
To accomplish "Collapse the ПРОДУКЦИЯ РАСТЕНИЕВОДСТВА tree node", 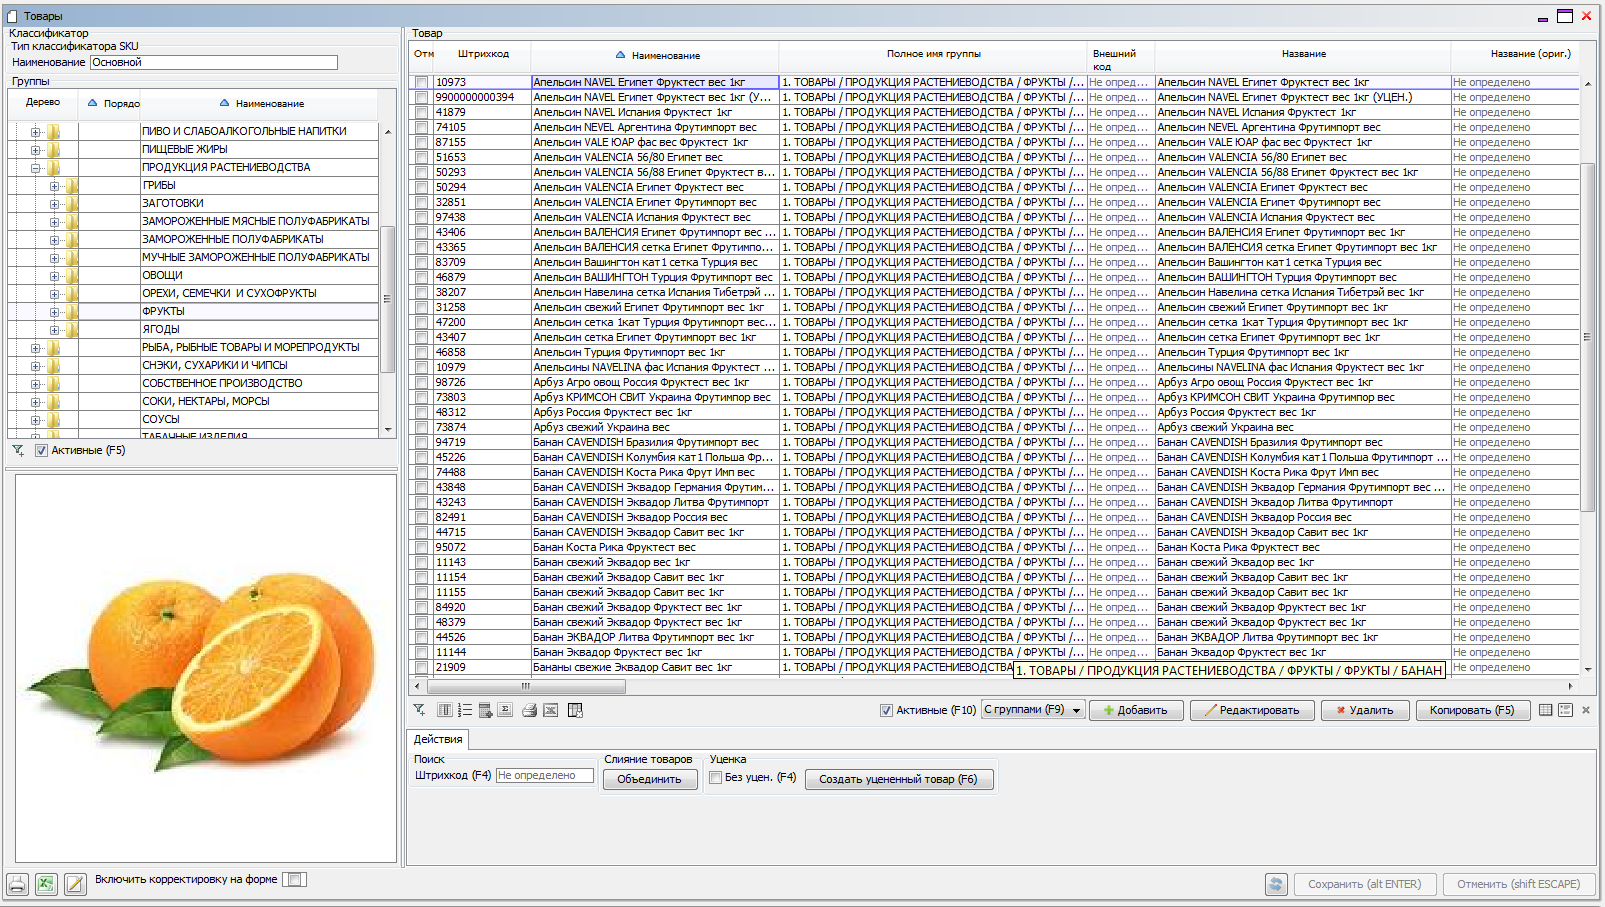I will (36, 168).
